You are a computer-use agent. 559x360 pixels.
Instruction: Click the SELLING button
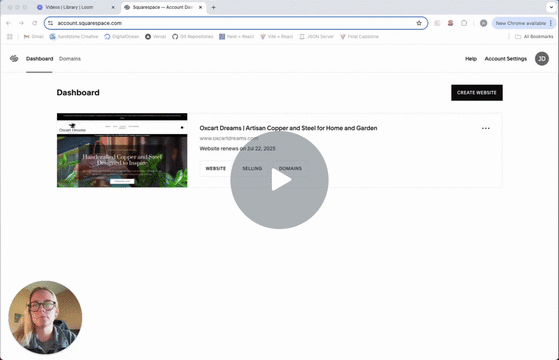252,169
